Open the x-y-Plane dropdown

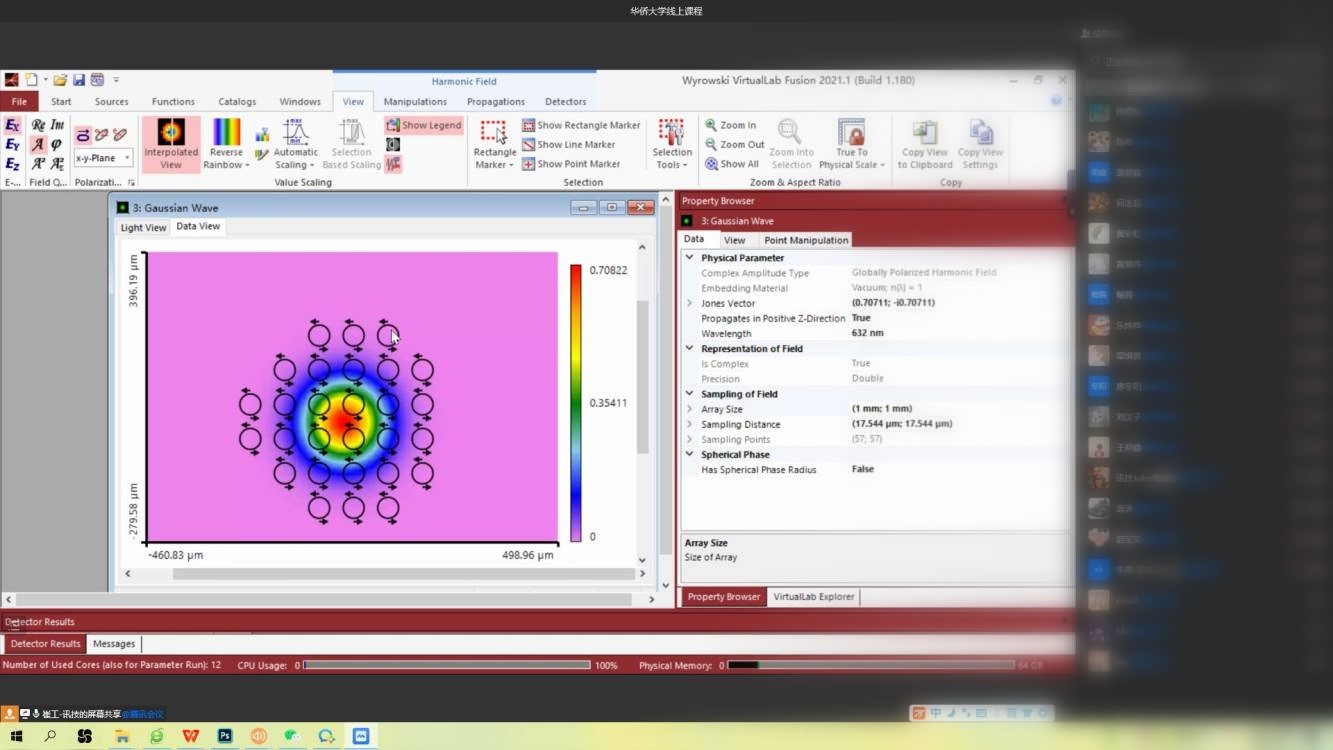coord(103,158)
